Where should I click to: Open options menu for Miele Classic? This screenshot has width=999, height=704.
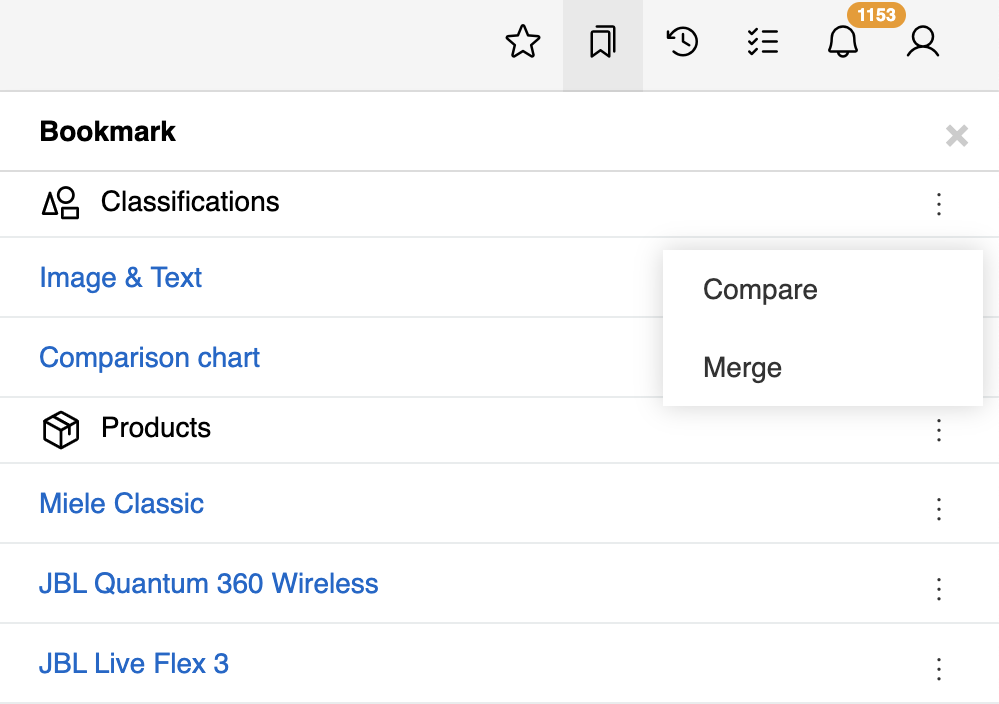pos(938,509)
